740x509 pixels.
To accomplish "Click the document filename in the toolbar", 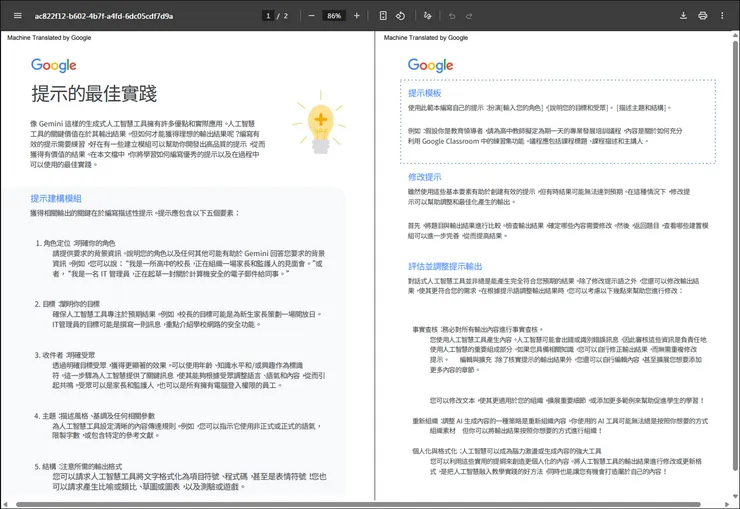I will (x=104, y=16).
